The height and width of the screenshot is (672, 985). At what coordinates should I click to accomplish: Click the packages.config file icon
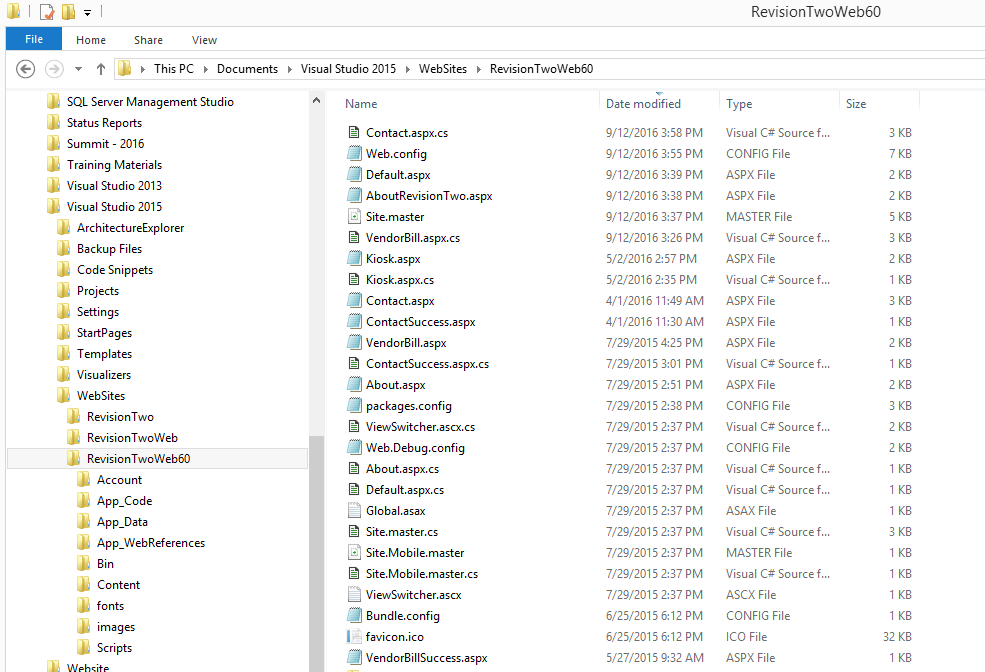coord(354,405)
